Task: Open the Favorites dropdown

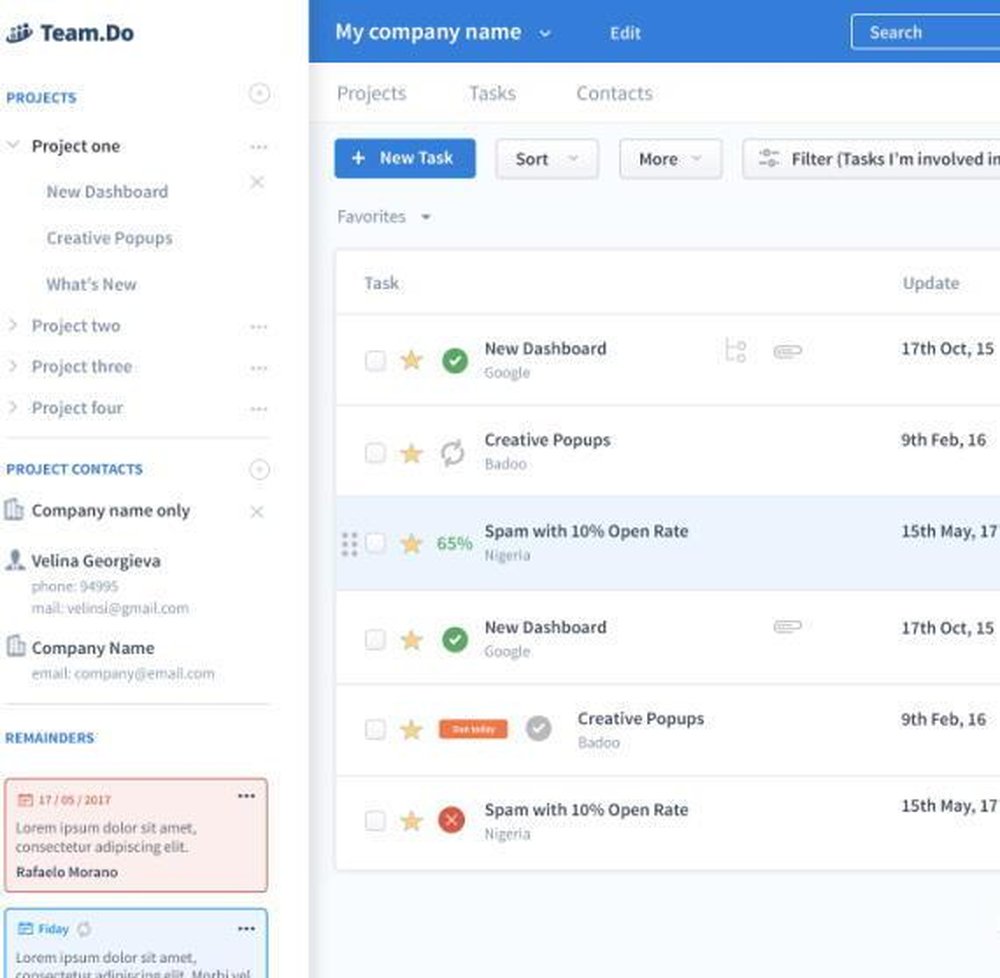Action: click(x=384, y=217)
